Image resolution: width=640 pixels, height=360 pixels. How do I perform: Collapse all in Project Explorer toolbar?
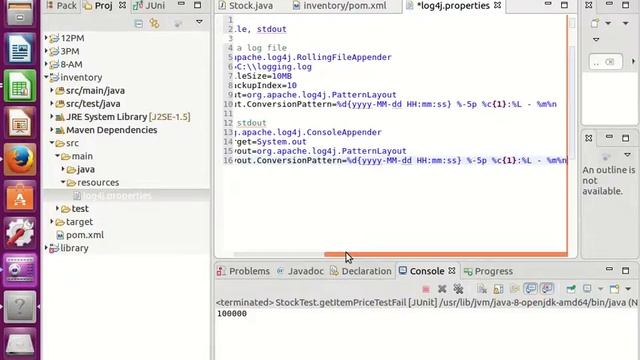click(x=139, y=24)
